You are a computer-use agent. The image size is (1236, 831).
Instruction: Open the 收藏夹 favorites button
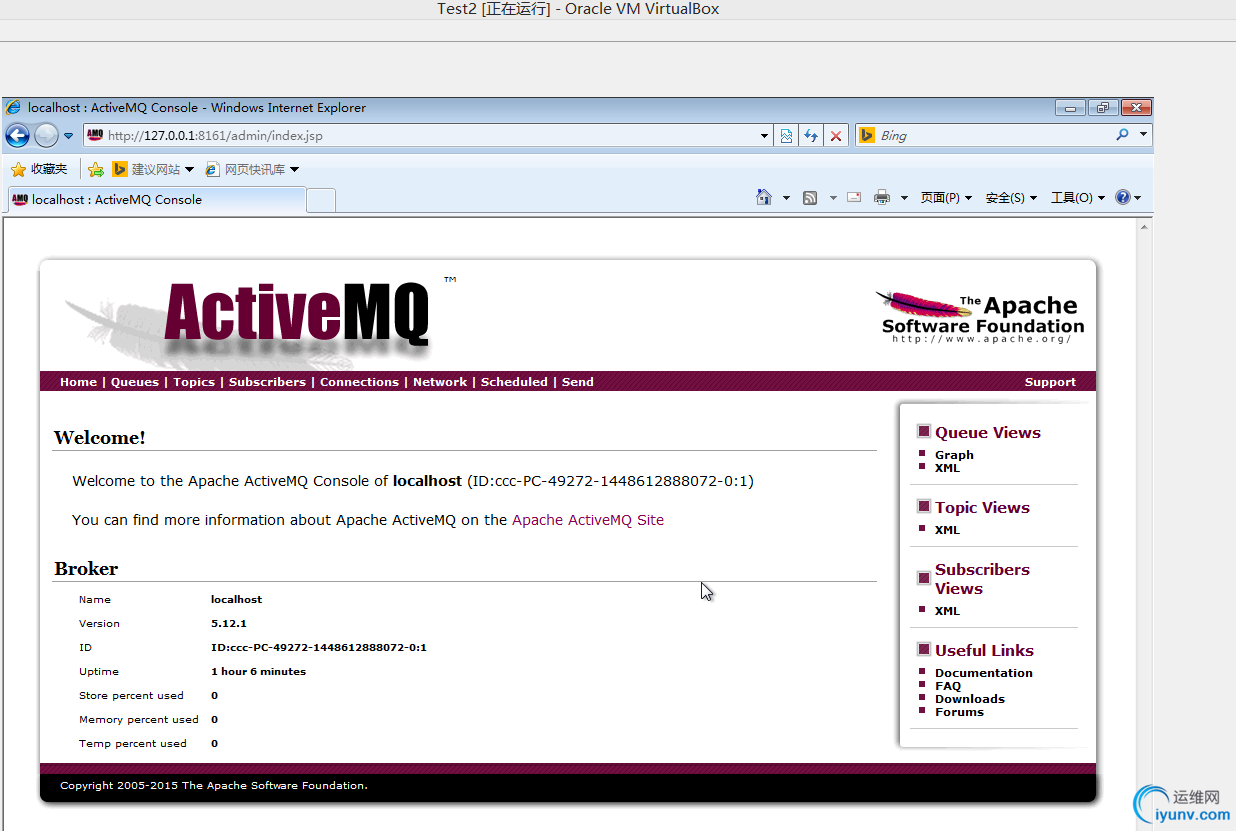point(39,169)
